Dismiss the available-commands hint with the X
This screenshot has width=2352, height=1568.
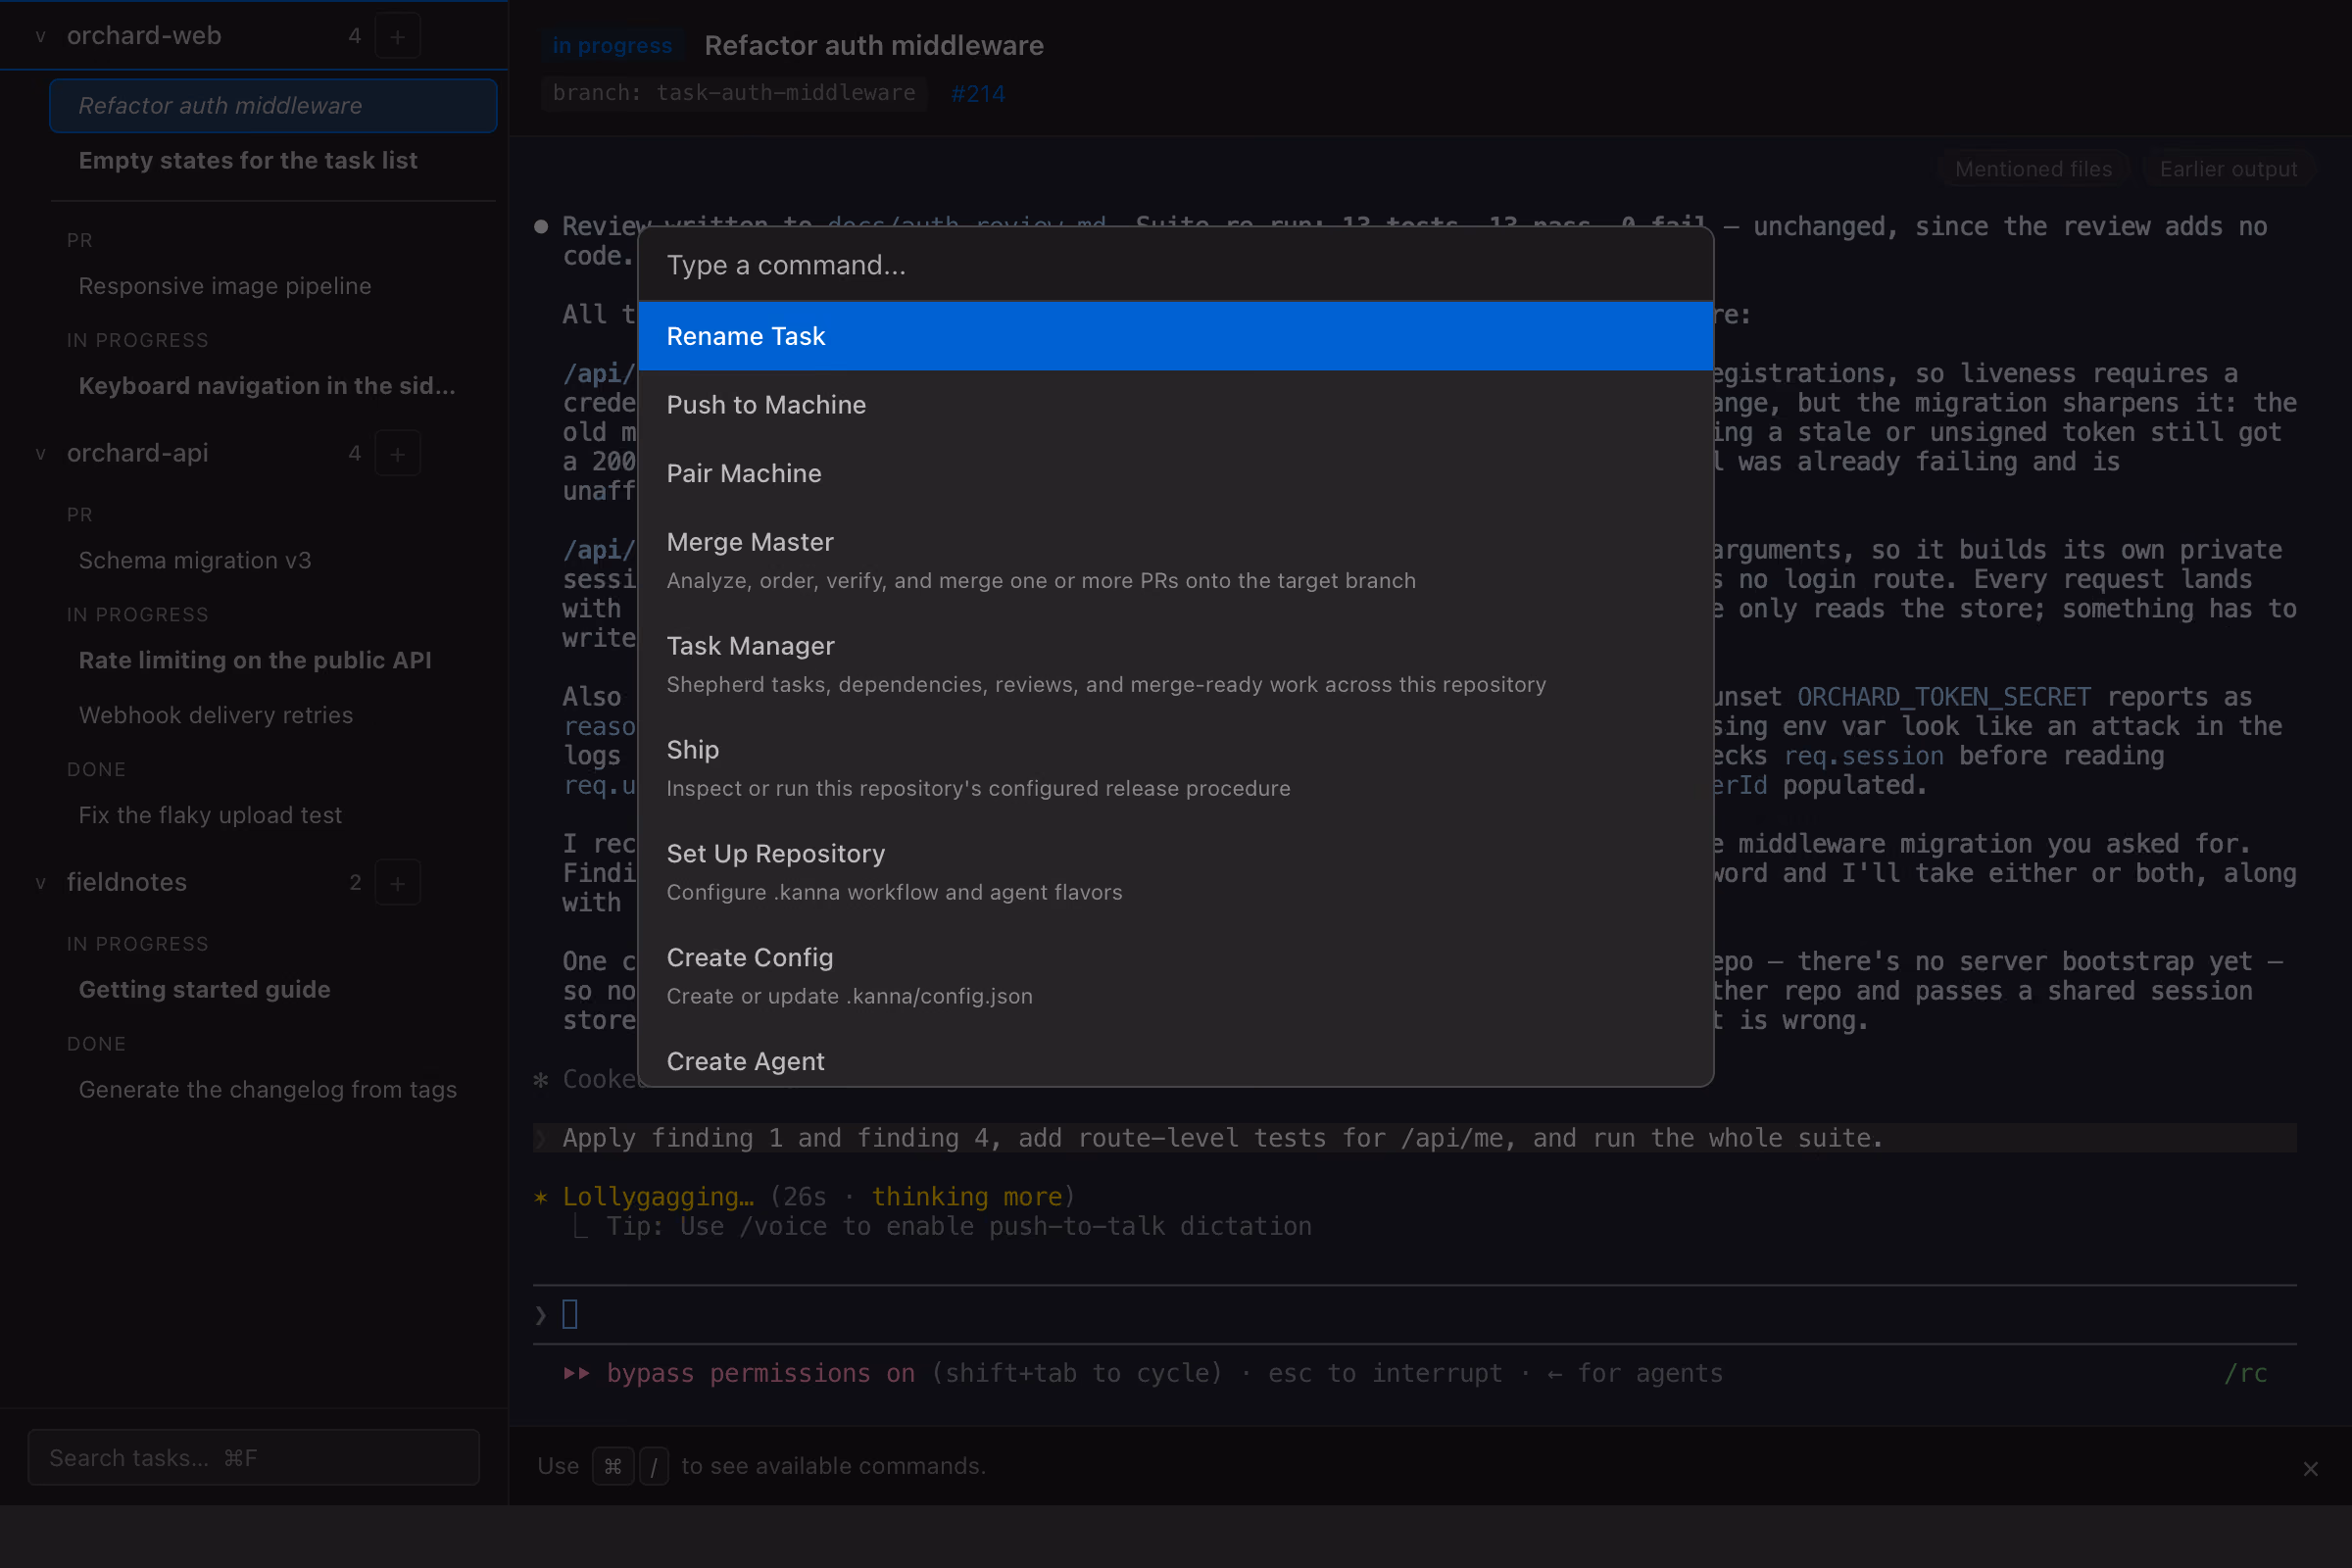point(2310,1468)
